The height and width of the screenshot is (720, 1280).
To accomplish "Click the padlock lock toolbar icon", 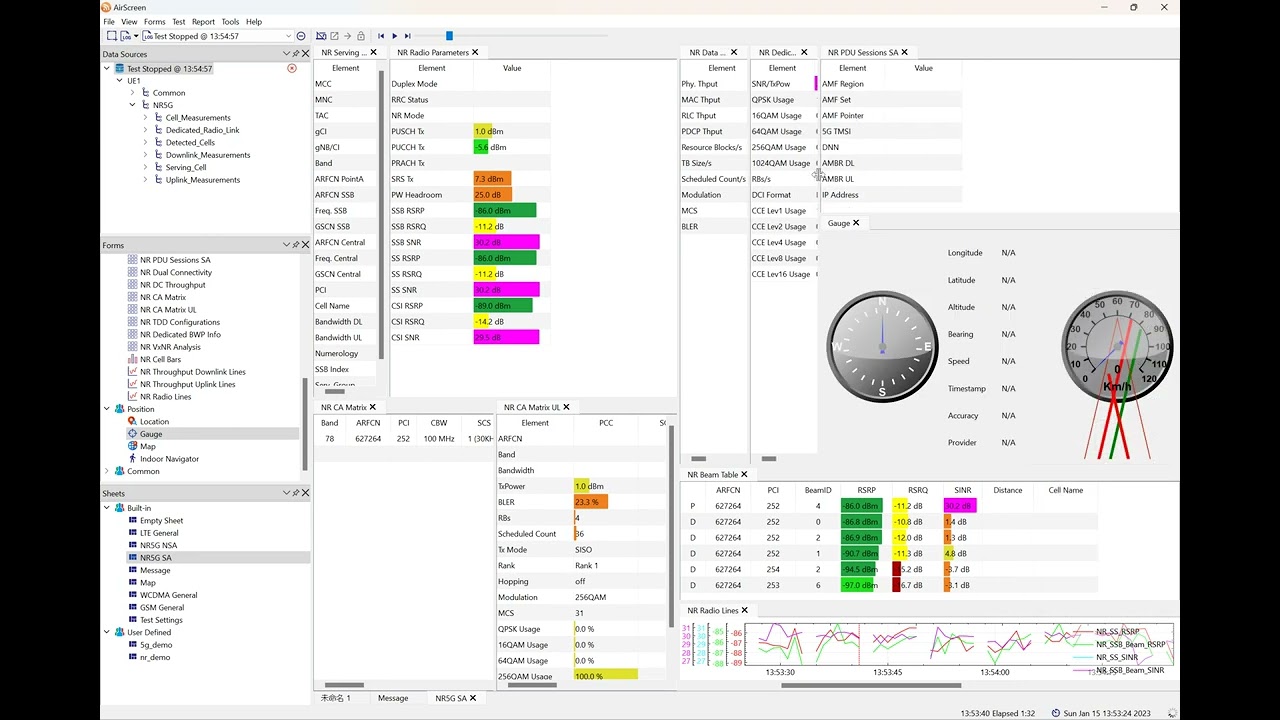I will pyautogui.click(x=361, y=36).
